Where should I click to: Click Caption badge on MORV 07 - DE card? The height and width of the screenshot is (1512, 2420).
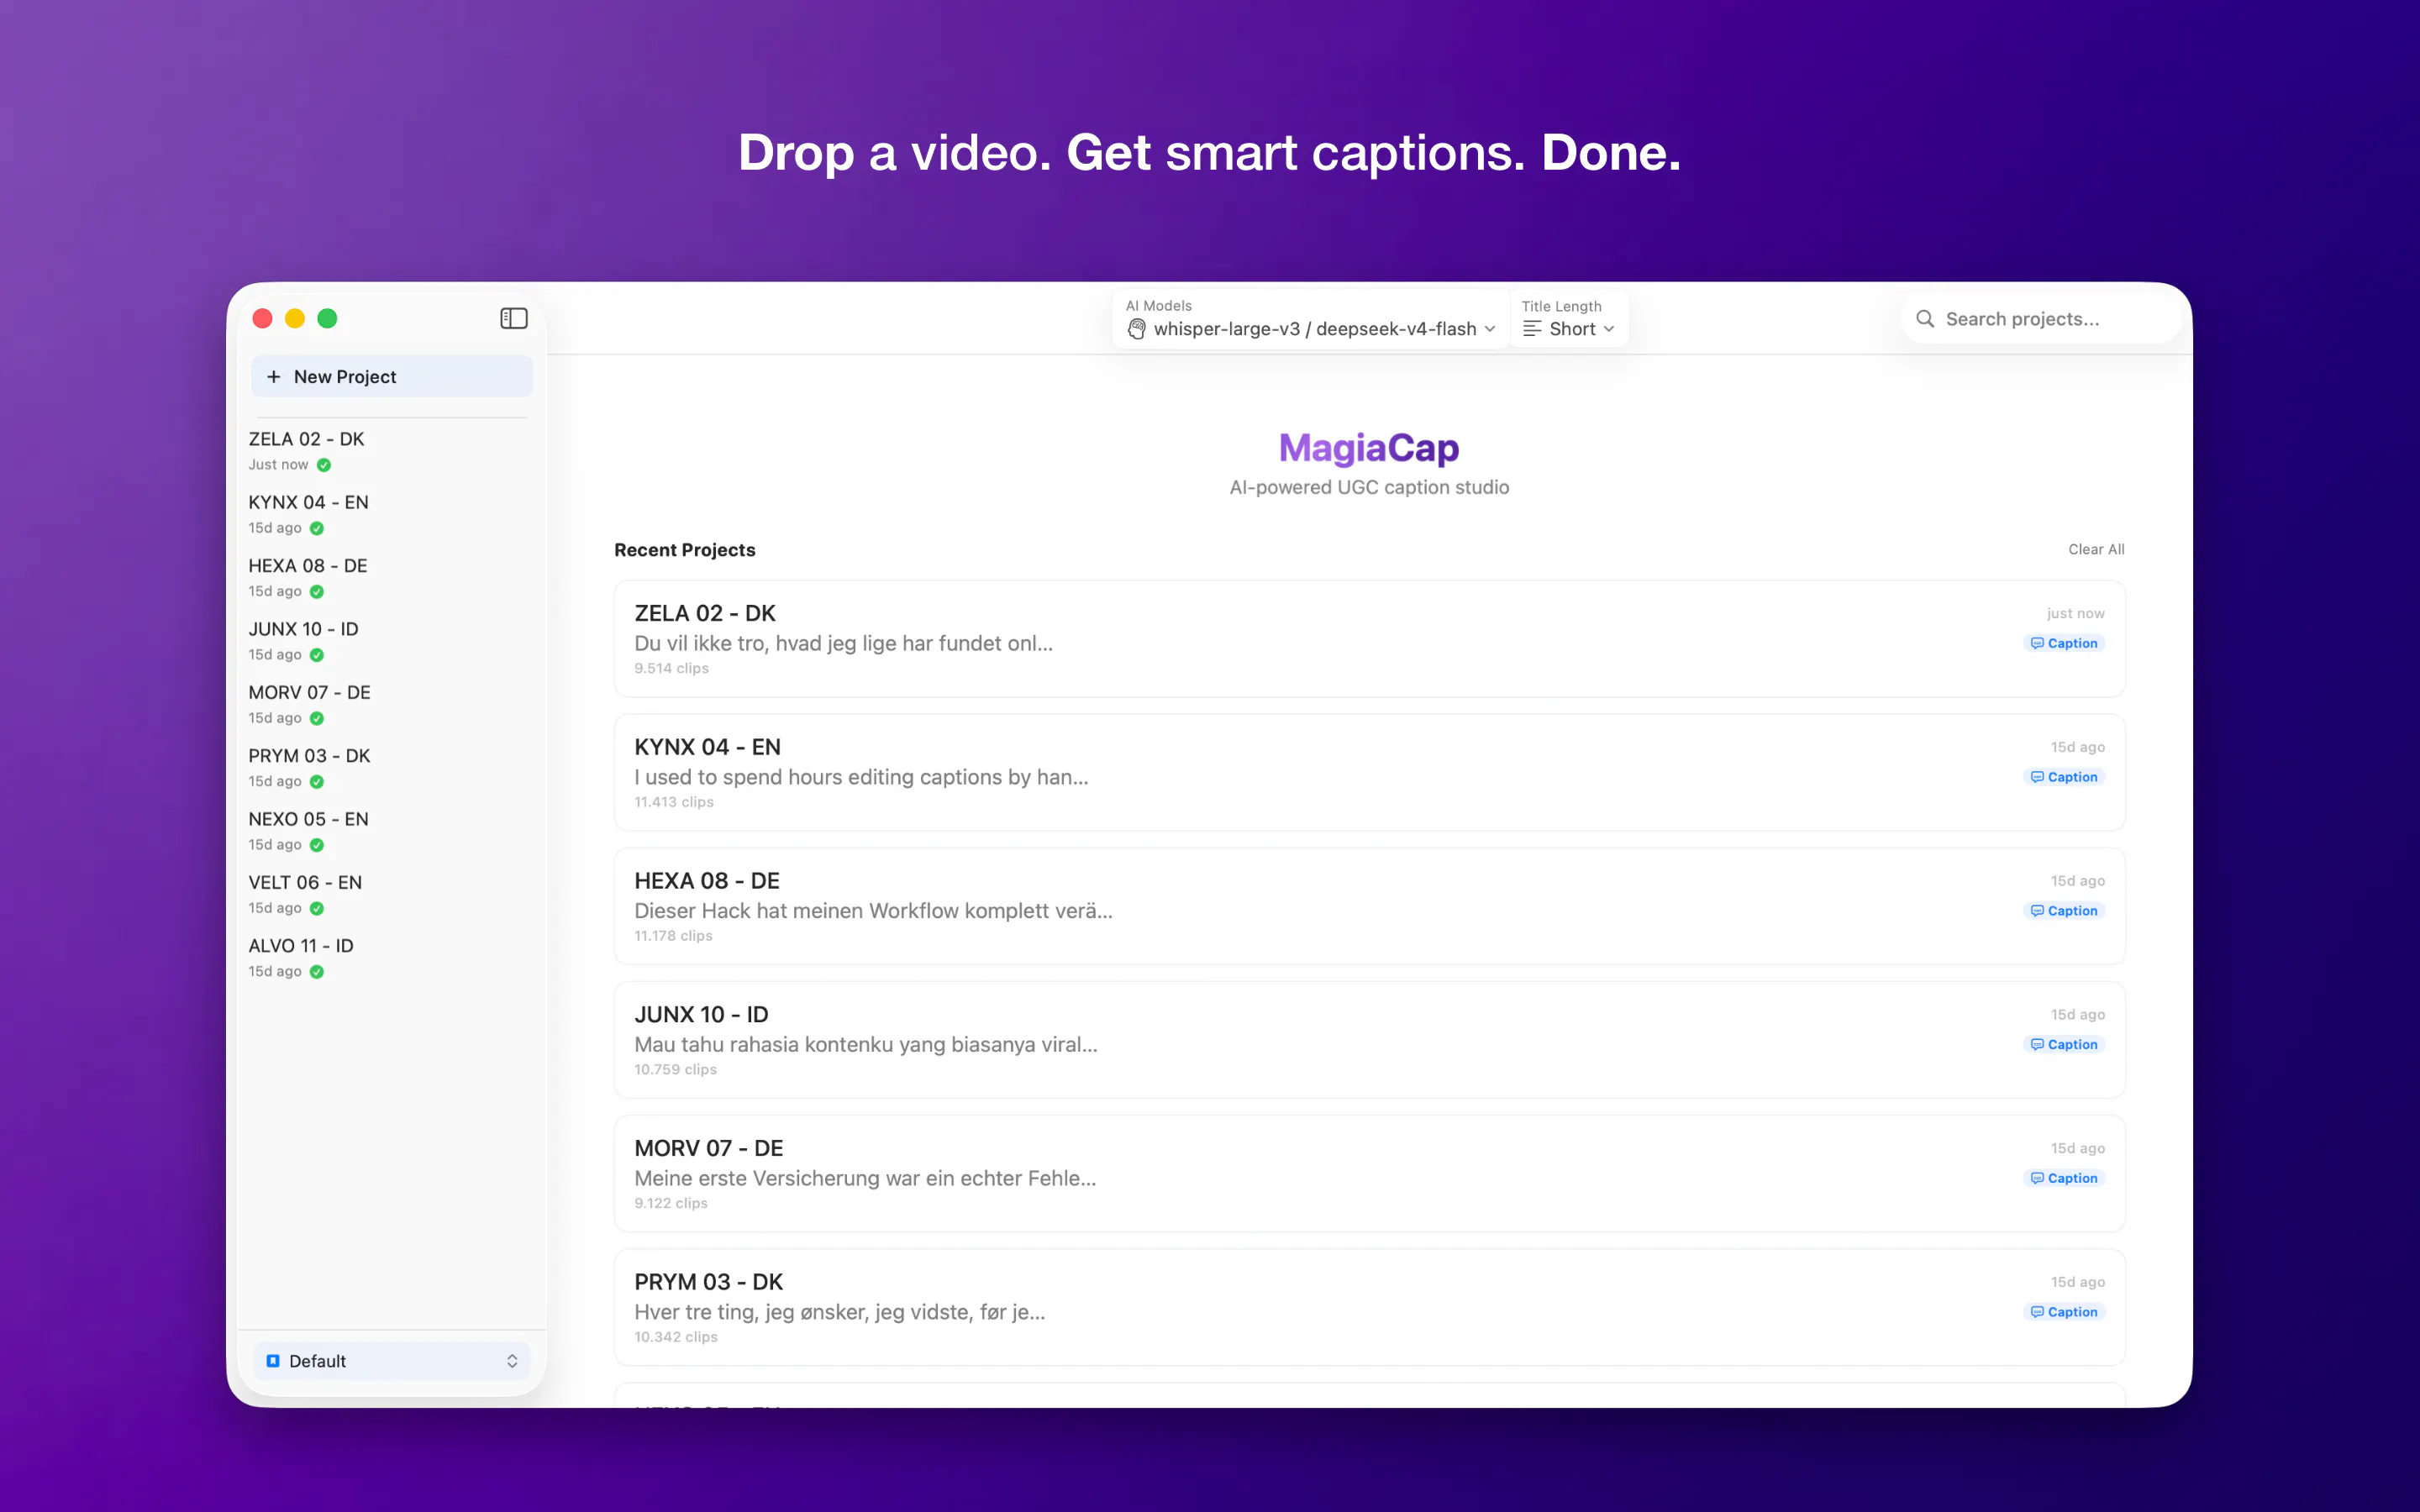[x=2064, y=1178]
